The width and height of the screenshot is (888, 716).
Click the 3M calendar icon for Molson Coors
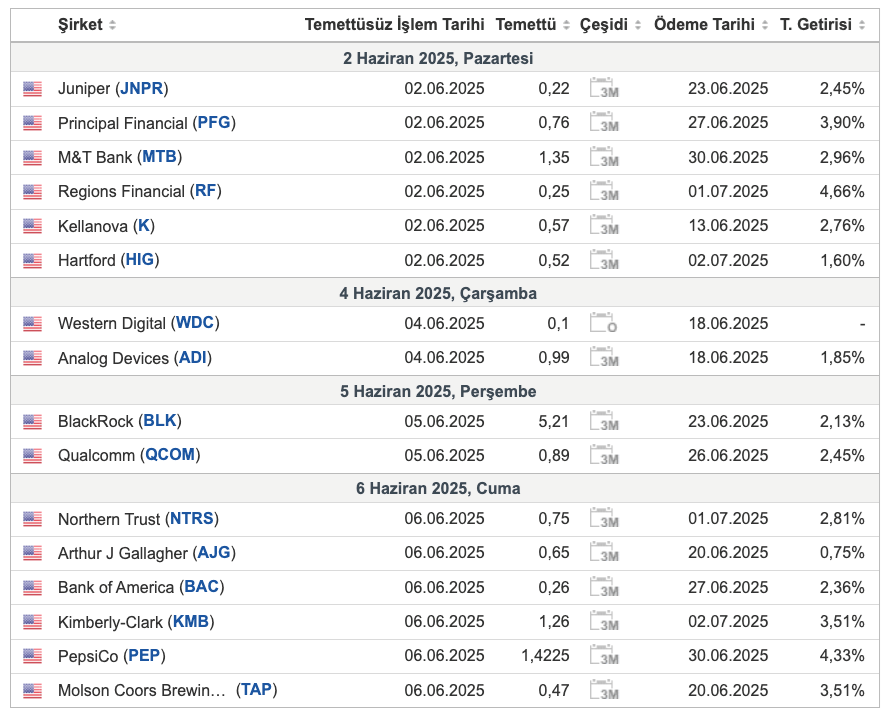click(x=604, y=690)
